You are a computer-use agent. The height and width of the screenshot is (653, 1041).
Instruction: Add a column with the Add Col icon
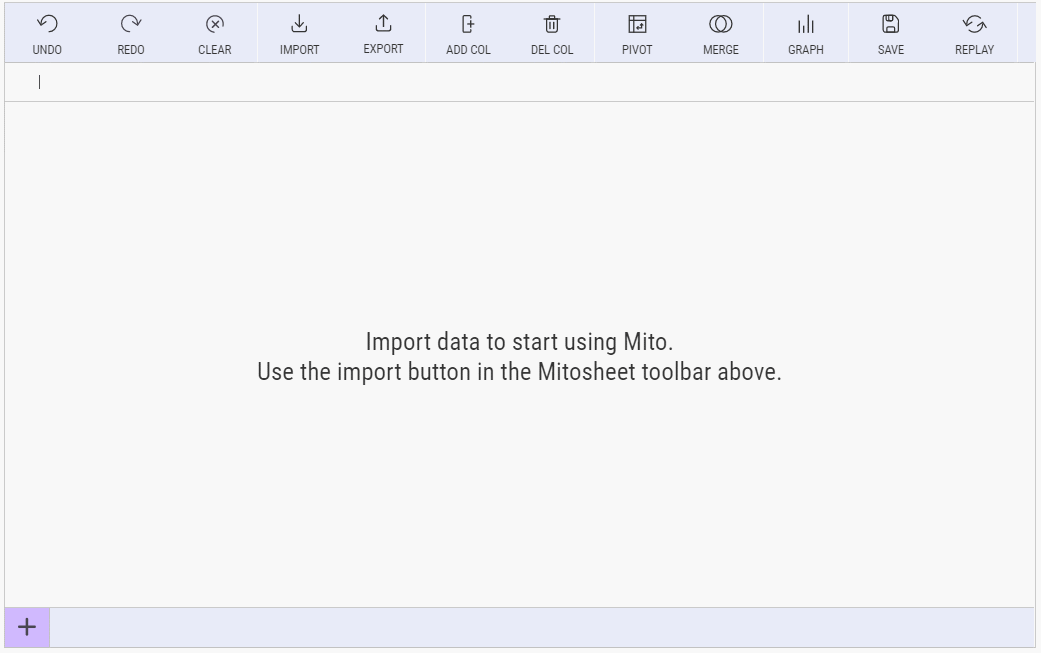[468, 24]
